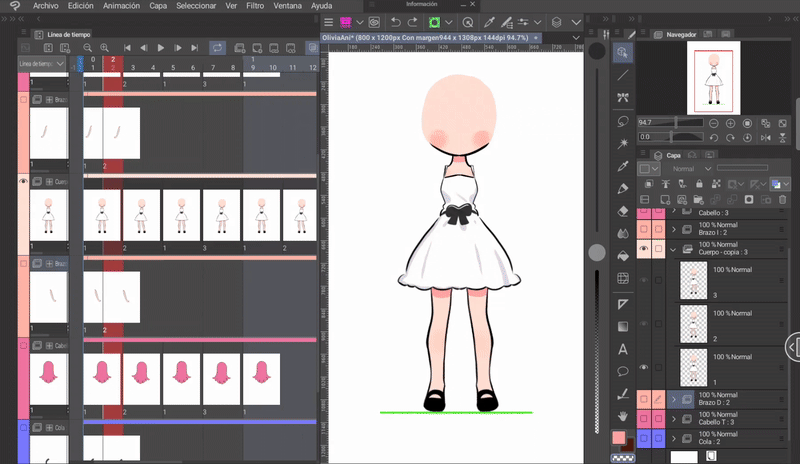800x464 pixels.
Task: Toggle visibility of Cuerpo timeline track
Action: (23, 182)
